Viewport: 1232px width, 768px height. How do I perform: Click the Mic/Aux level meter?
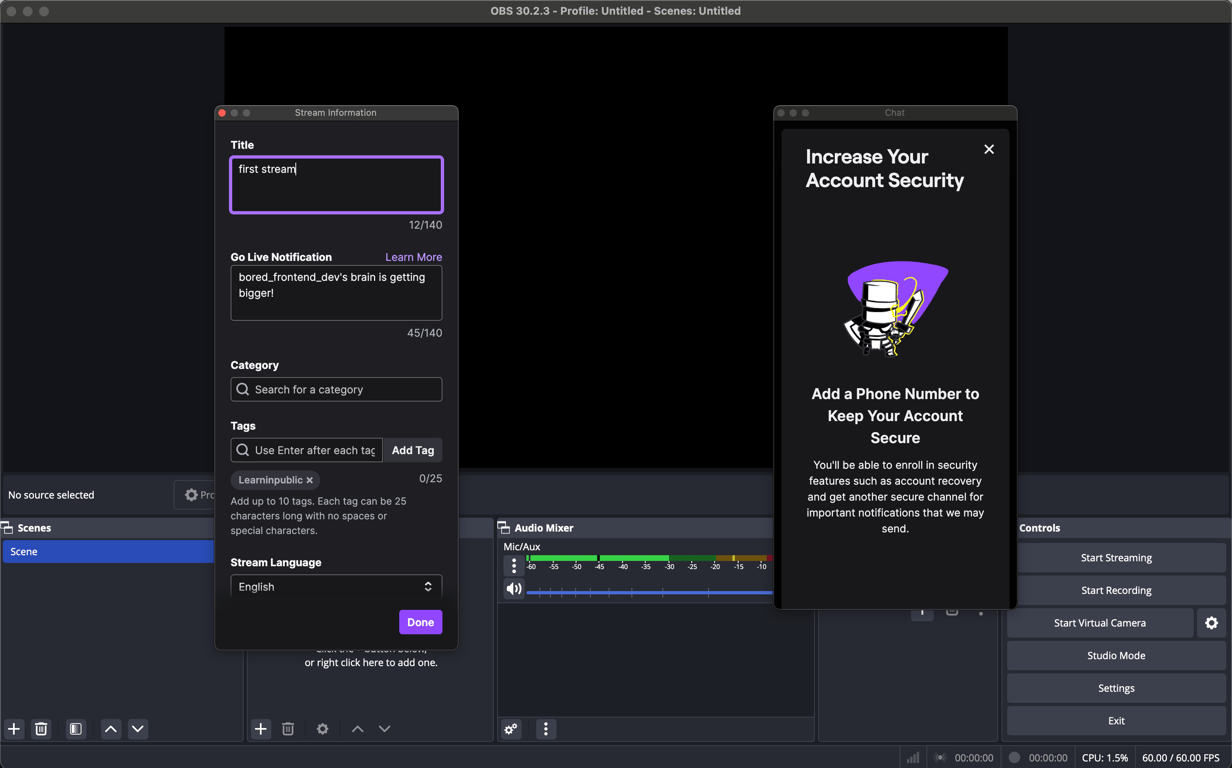point(650,558)
